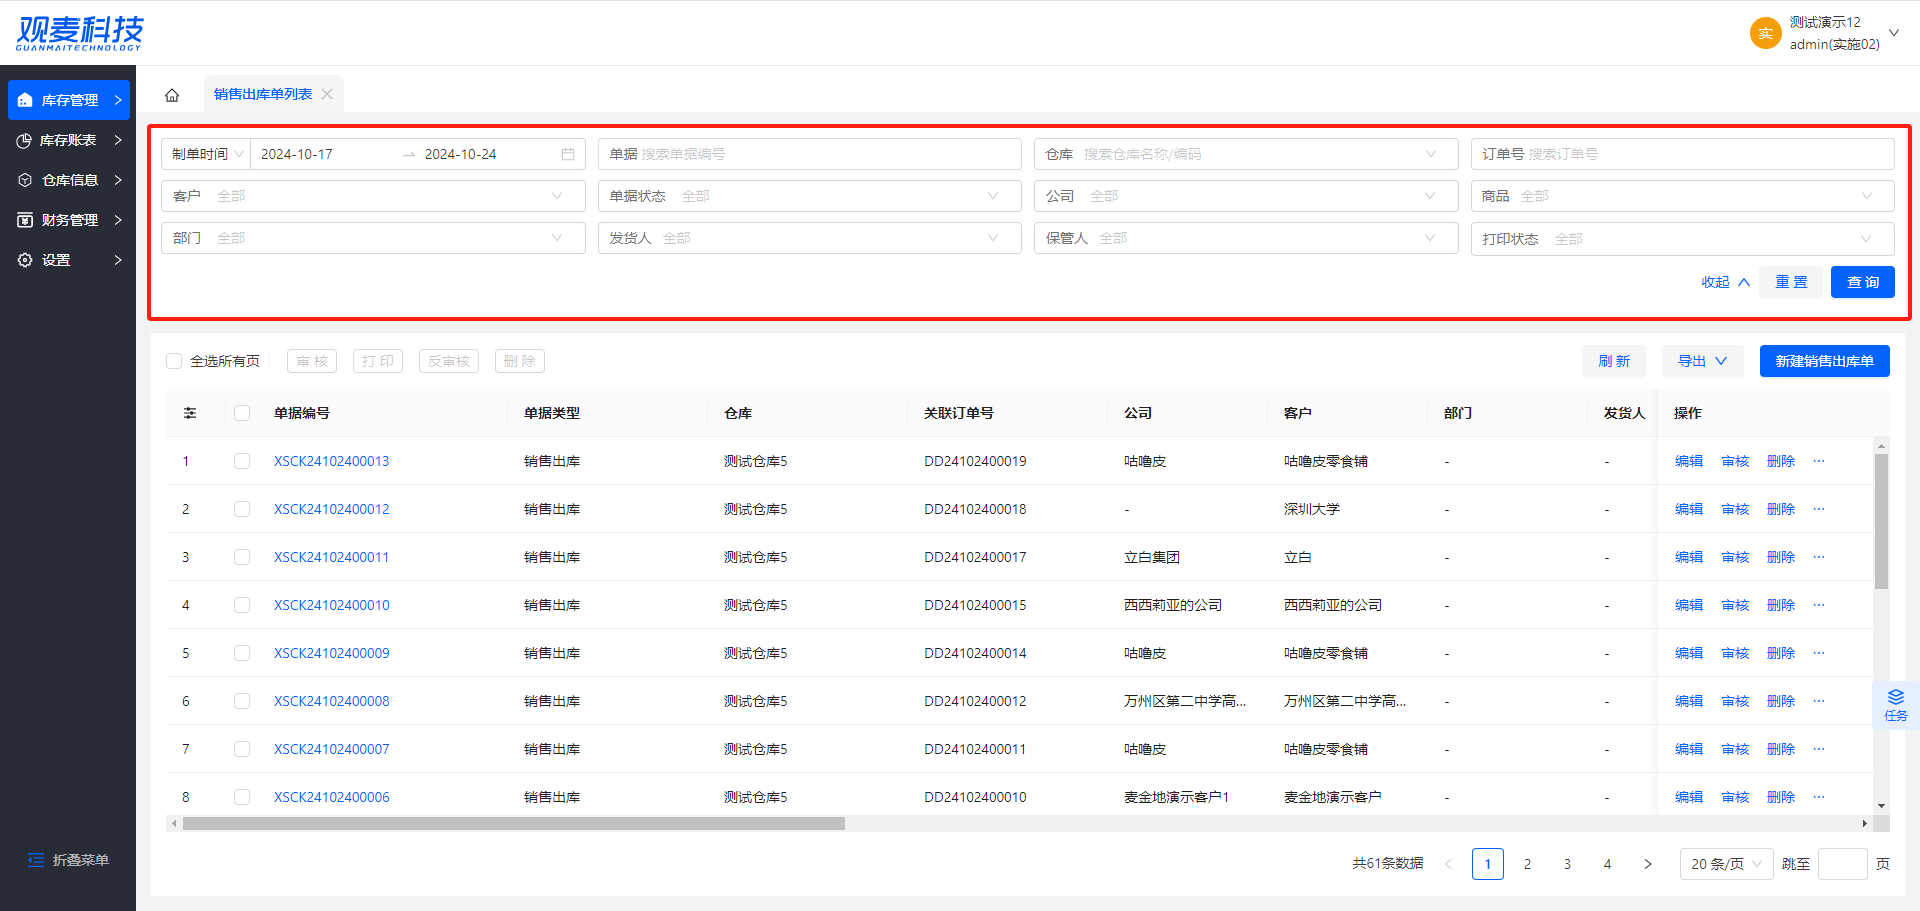Toggle the header select-all checkbox
Image resolution: width=1920 pixels, height=911 pixels.
[242, 413]
